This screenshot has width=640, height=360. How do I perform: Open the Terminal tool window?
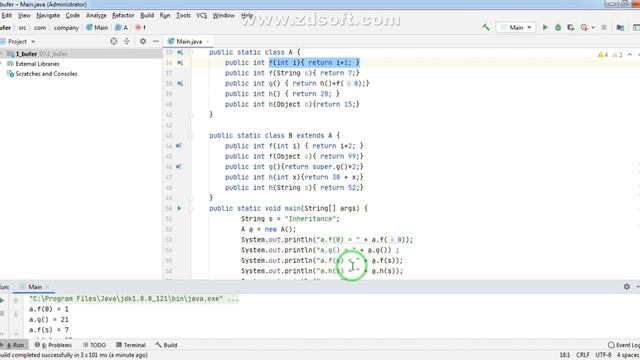[x=131, y=345]
